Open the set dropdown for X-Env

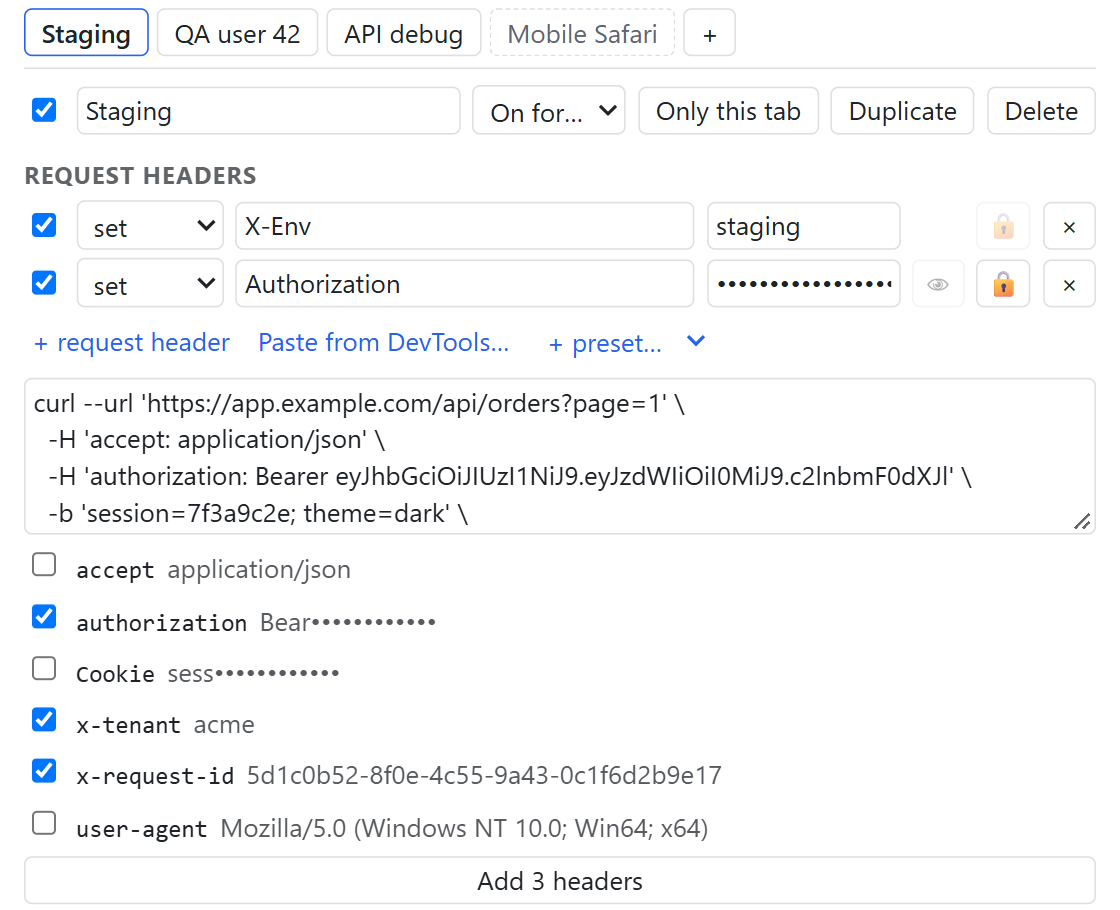tap(150, 226)
